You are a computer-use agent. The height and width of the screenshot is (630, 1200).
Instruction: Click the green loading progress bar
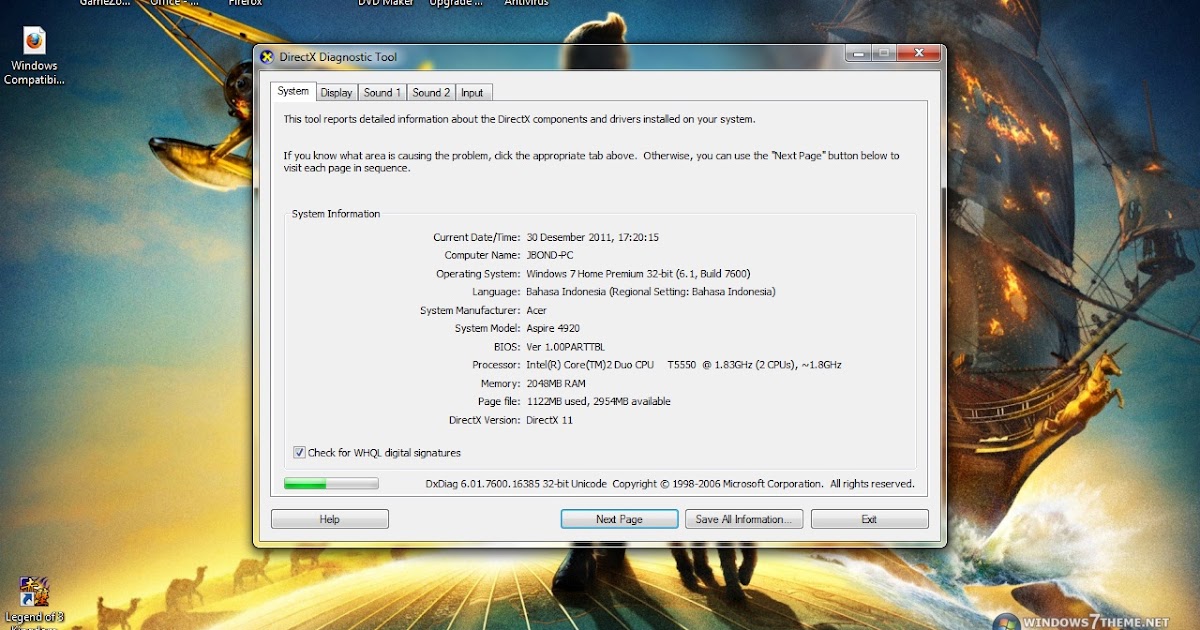(x=331, y=484)
